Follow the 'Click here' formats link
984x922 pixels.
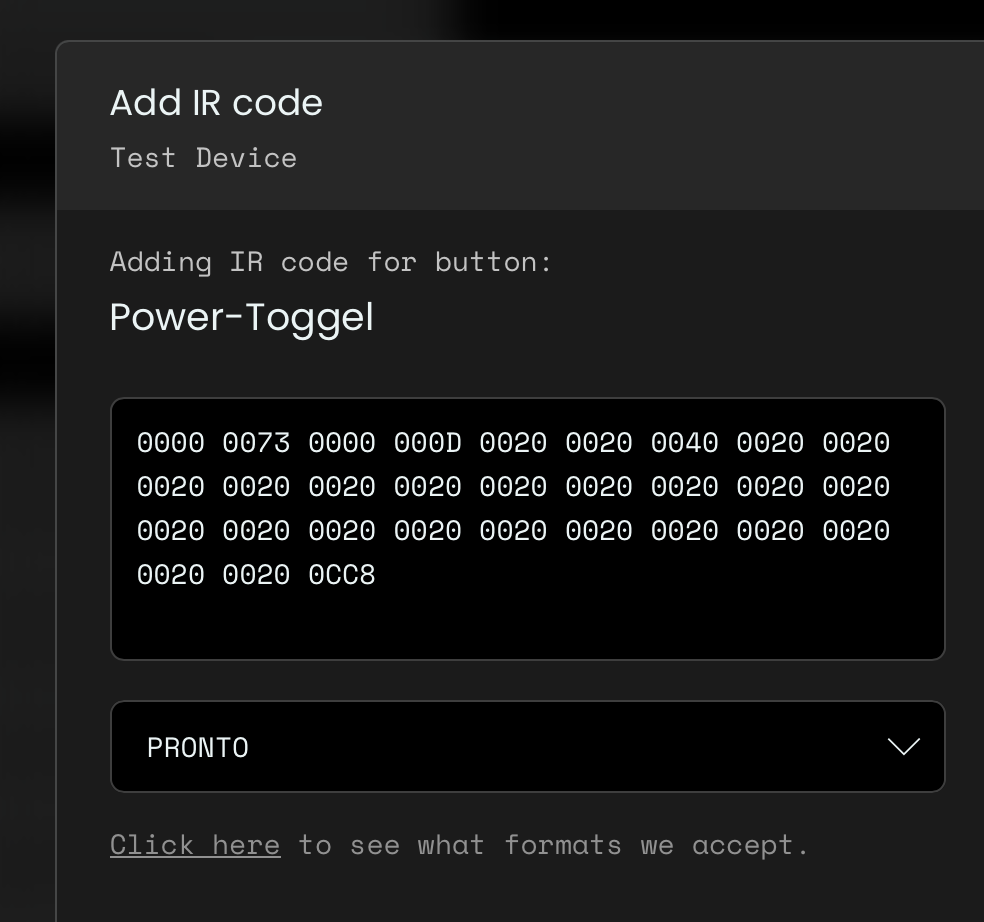click(x=195, y=845)
